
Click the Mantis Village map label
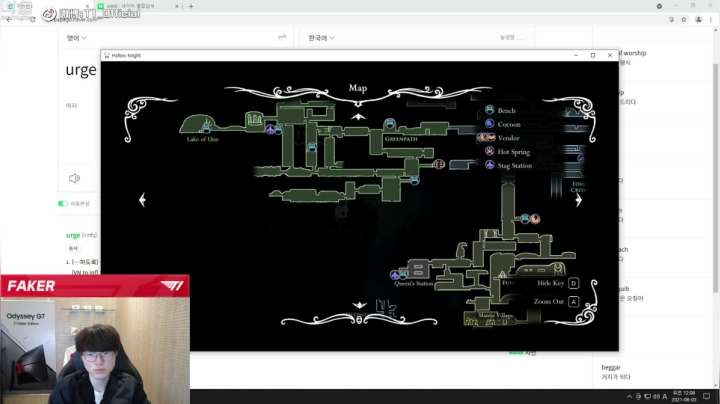495,315
